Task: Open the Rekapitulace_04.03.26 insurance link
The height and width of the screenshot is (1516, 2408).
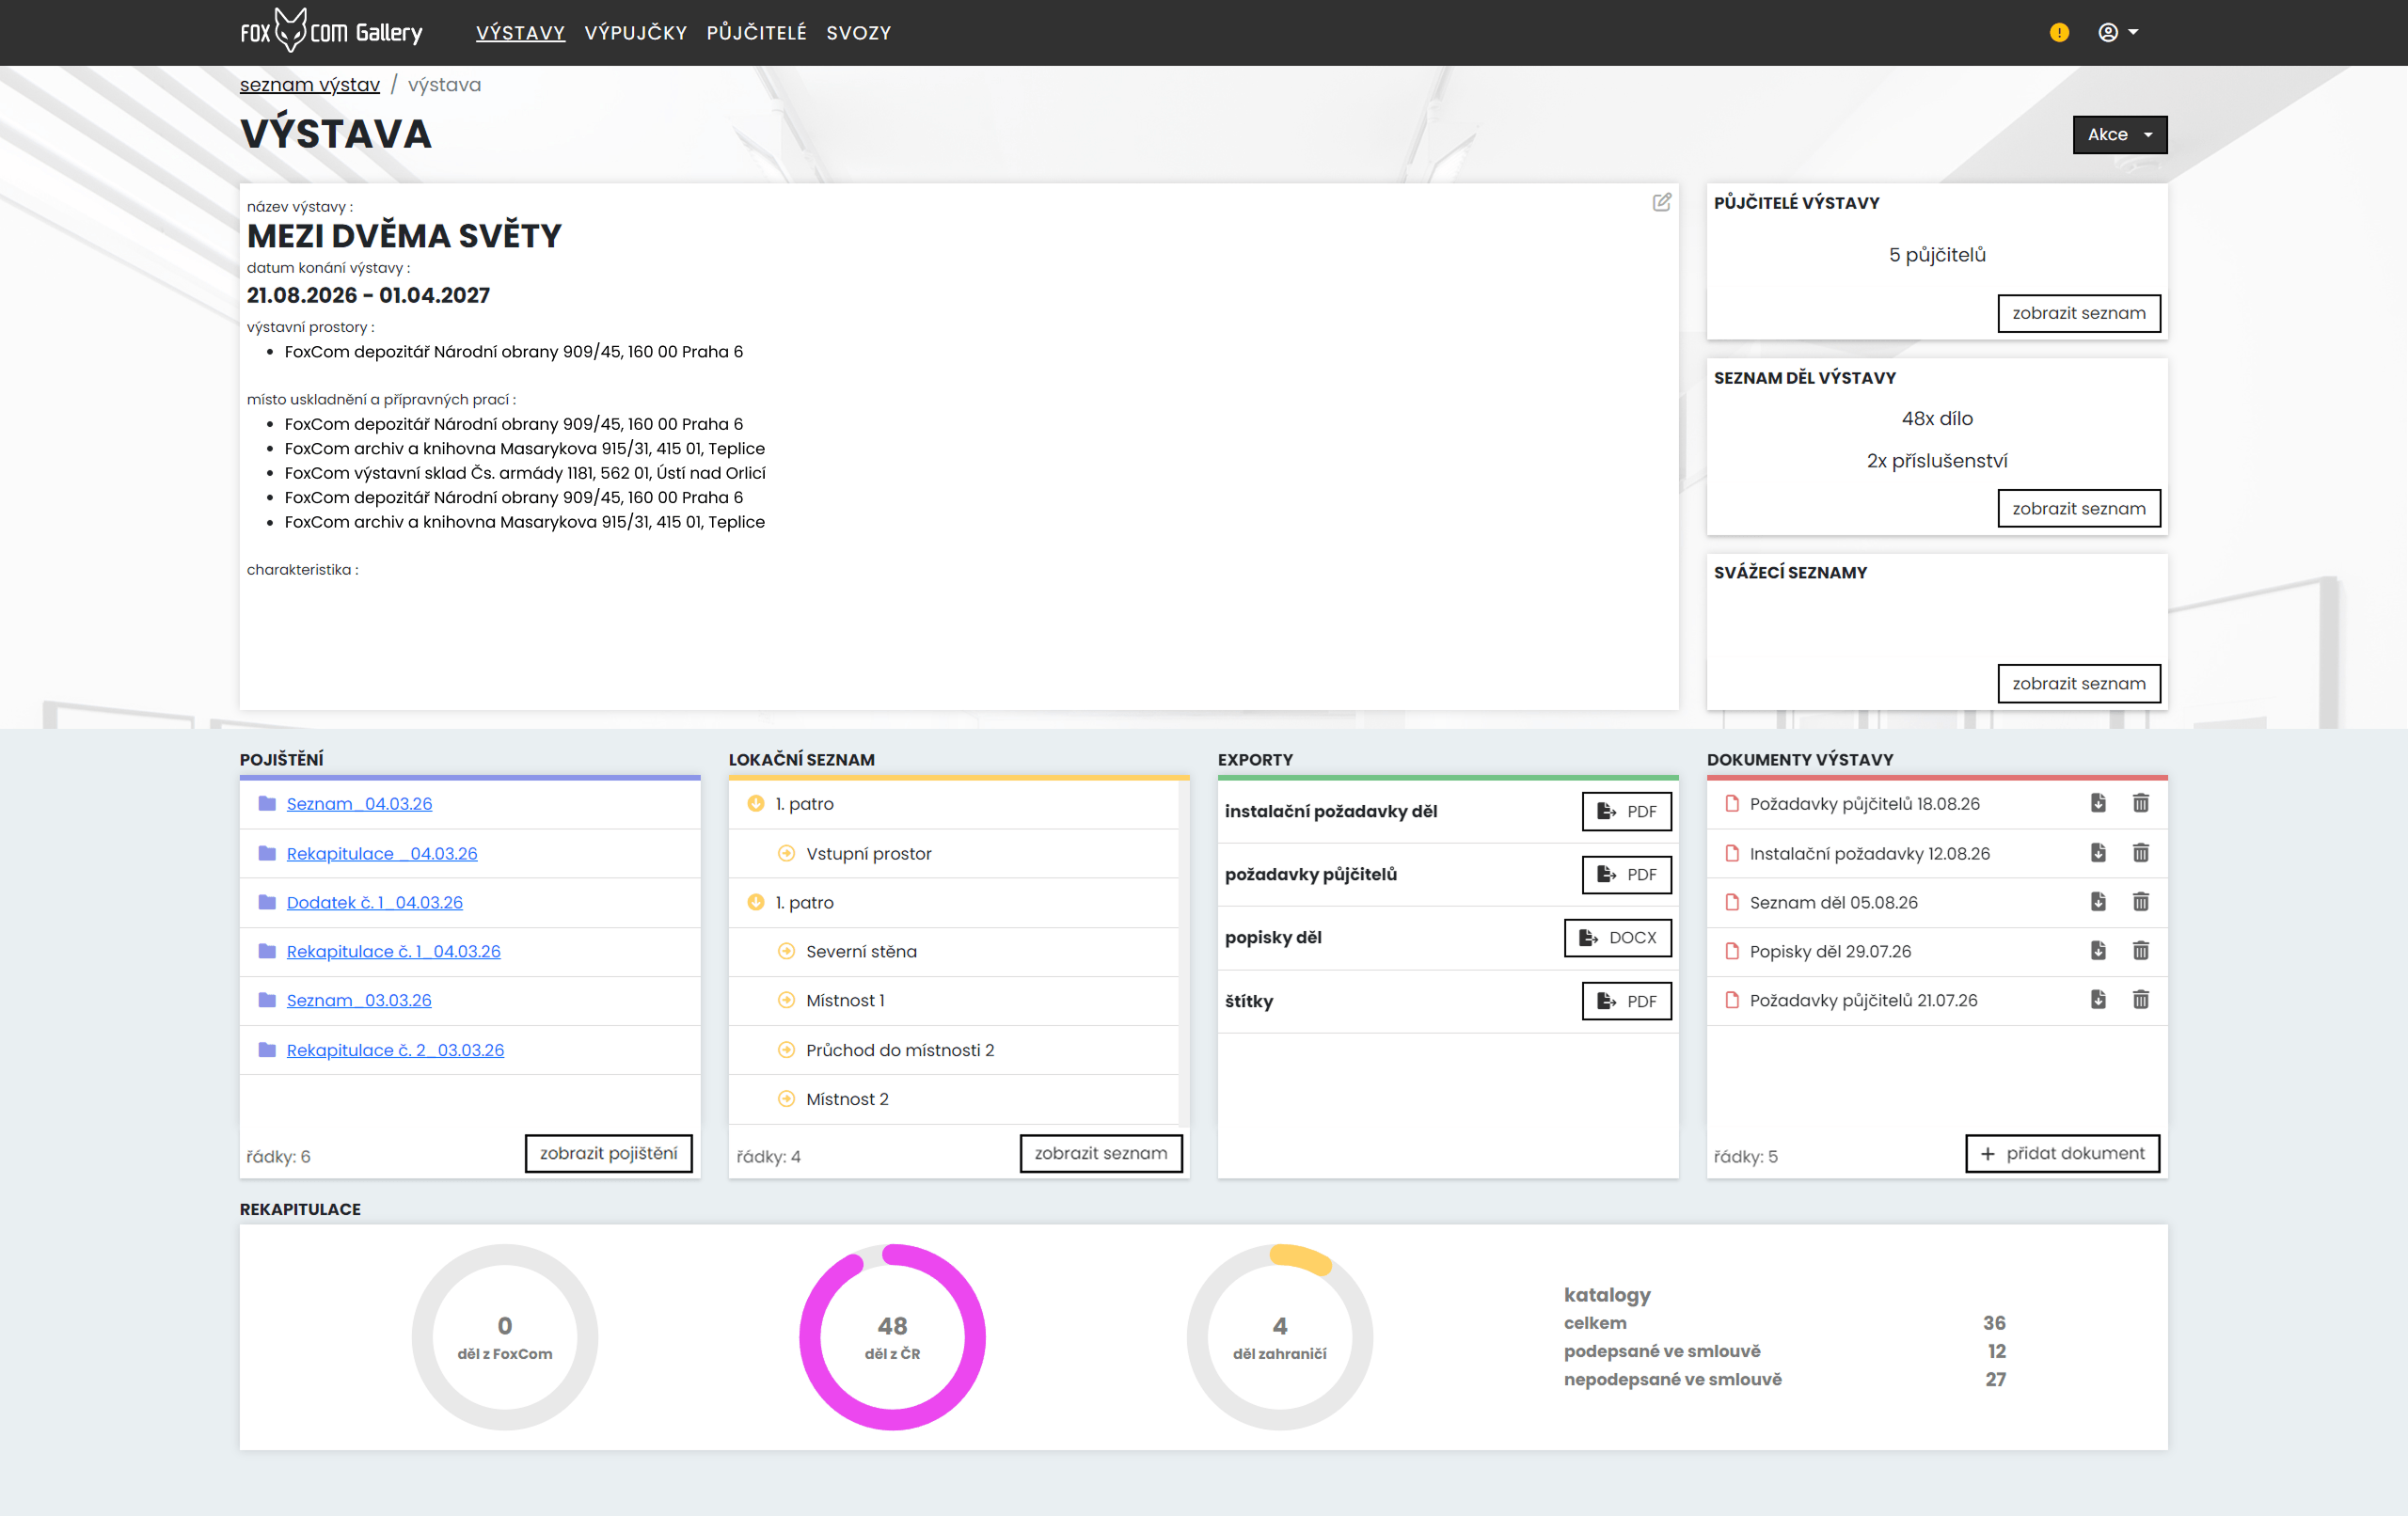Action: pos(382,853)
